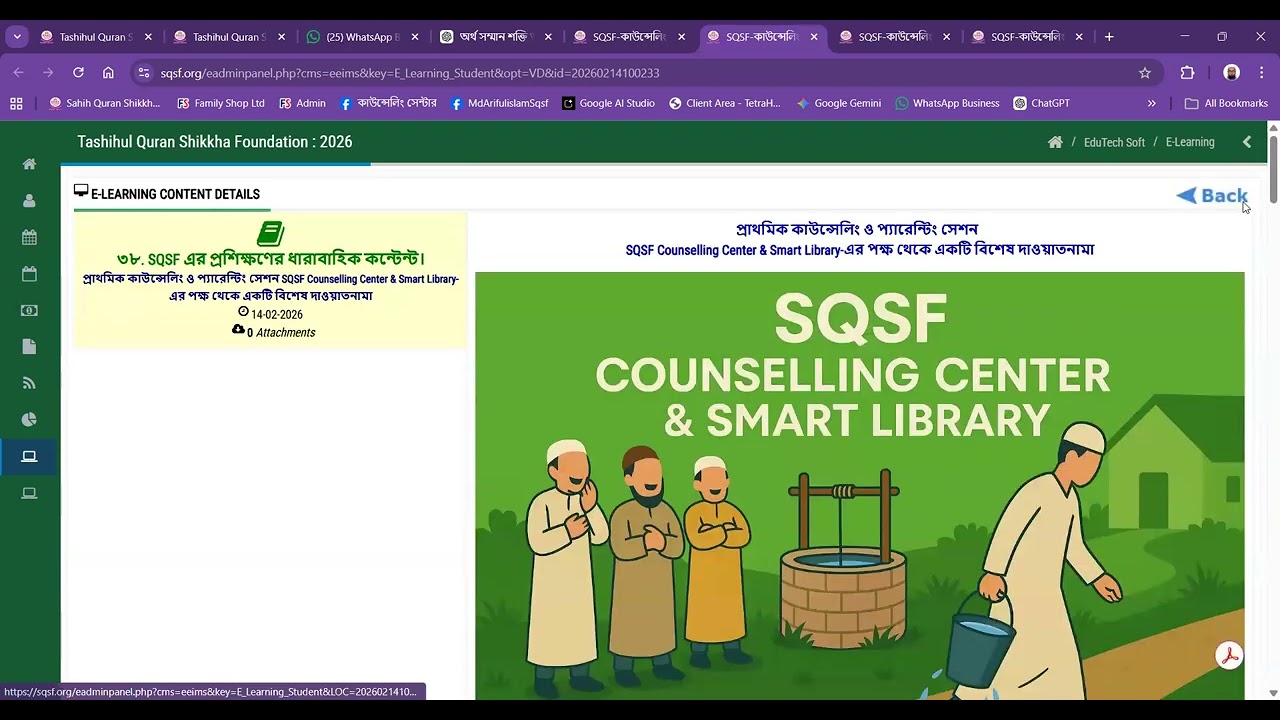Open the browser profile avatar
The width and height of the screenshot is (1280, 720).
(x=1231, y=73)
